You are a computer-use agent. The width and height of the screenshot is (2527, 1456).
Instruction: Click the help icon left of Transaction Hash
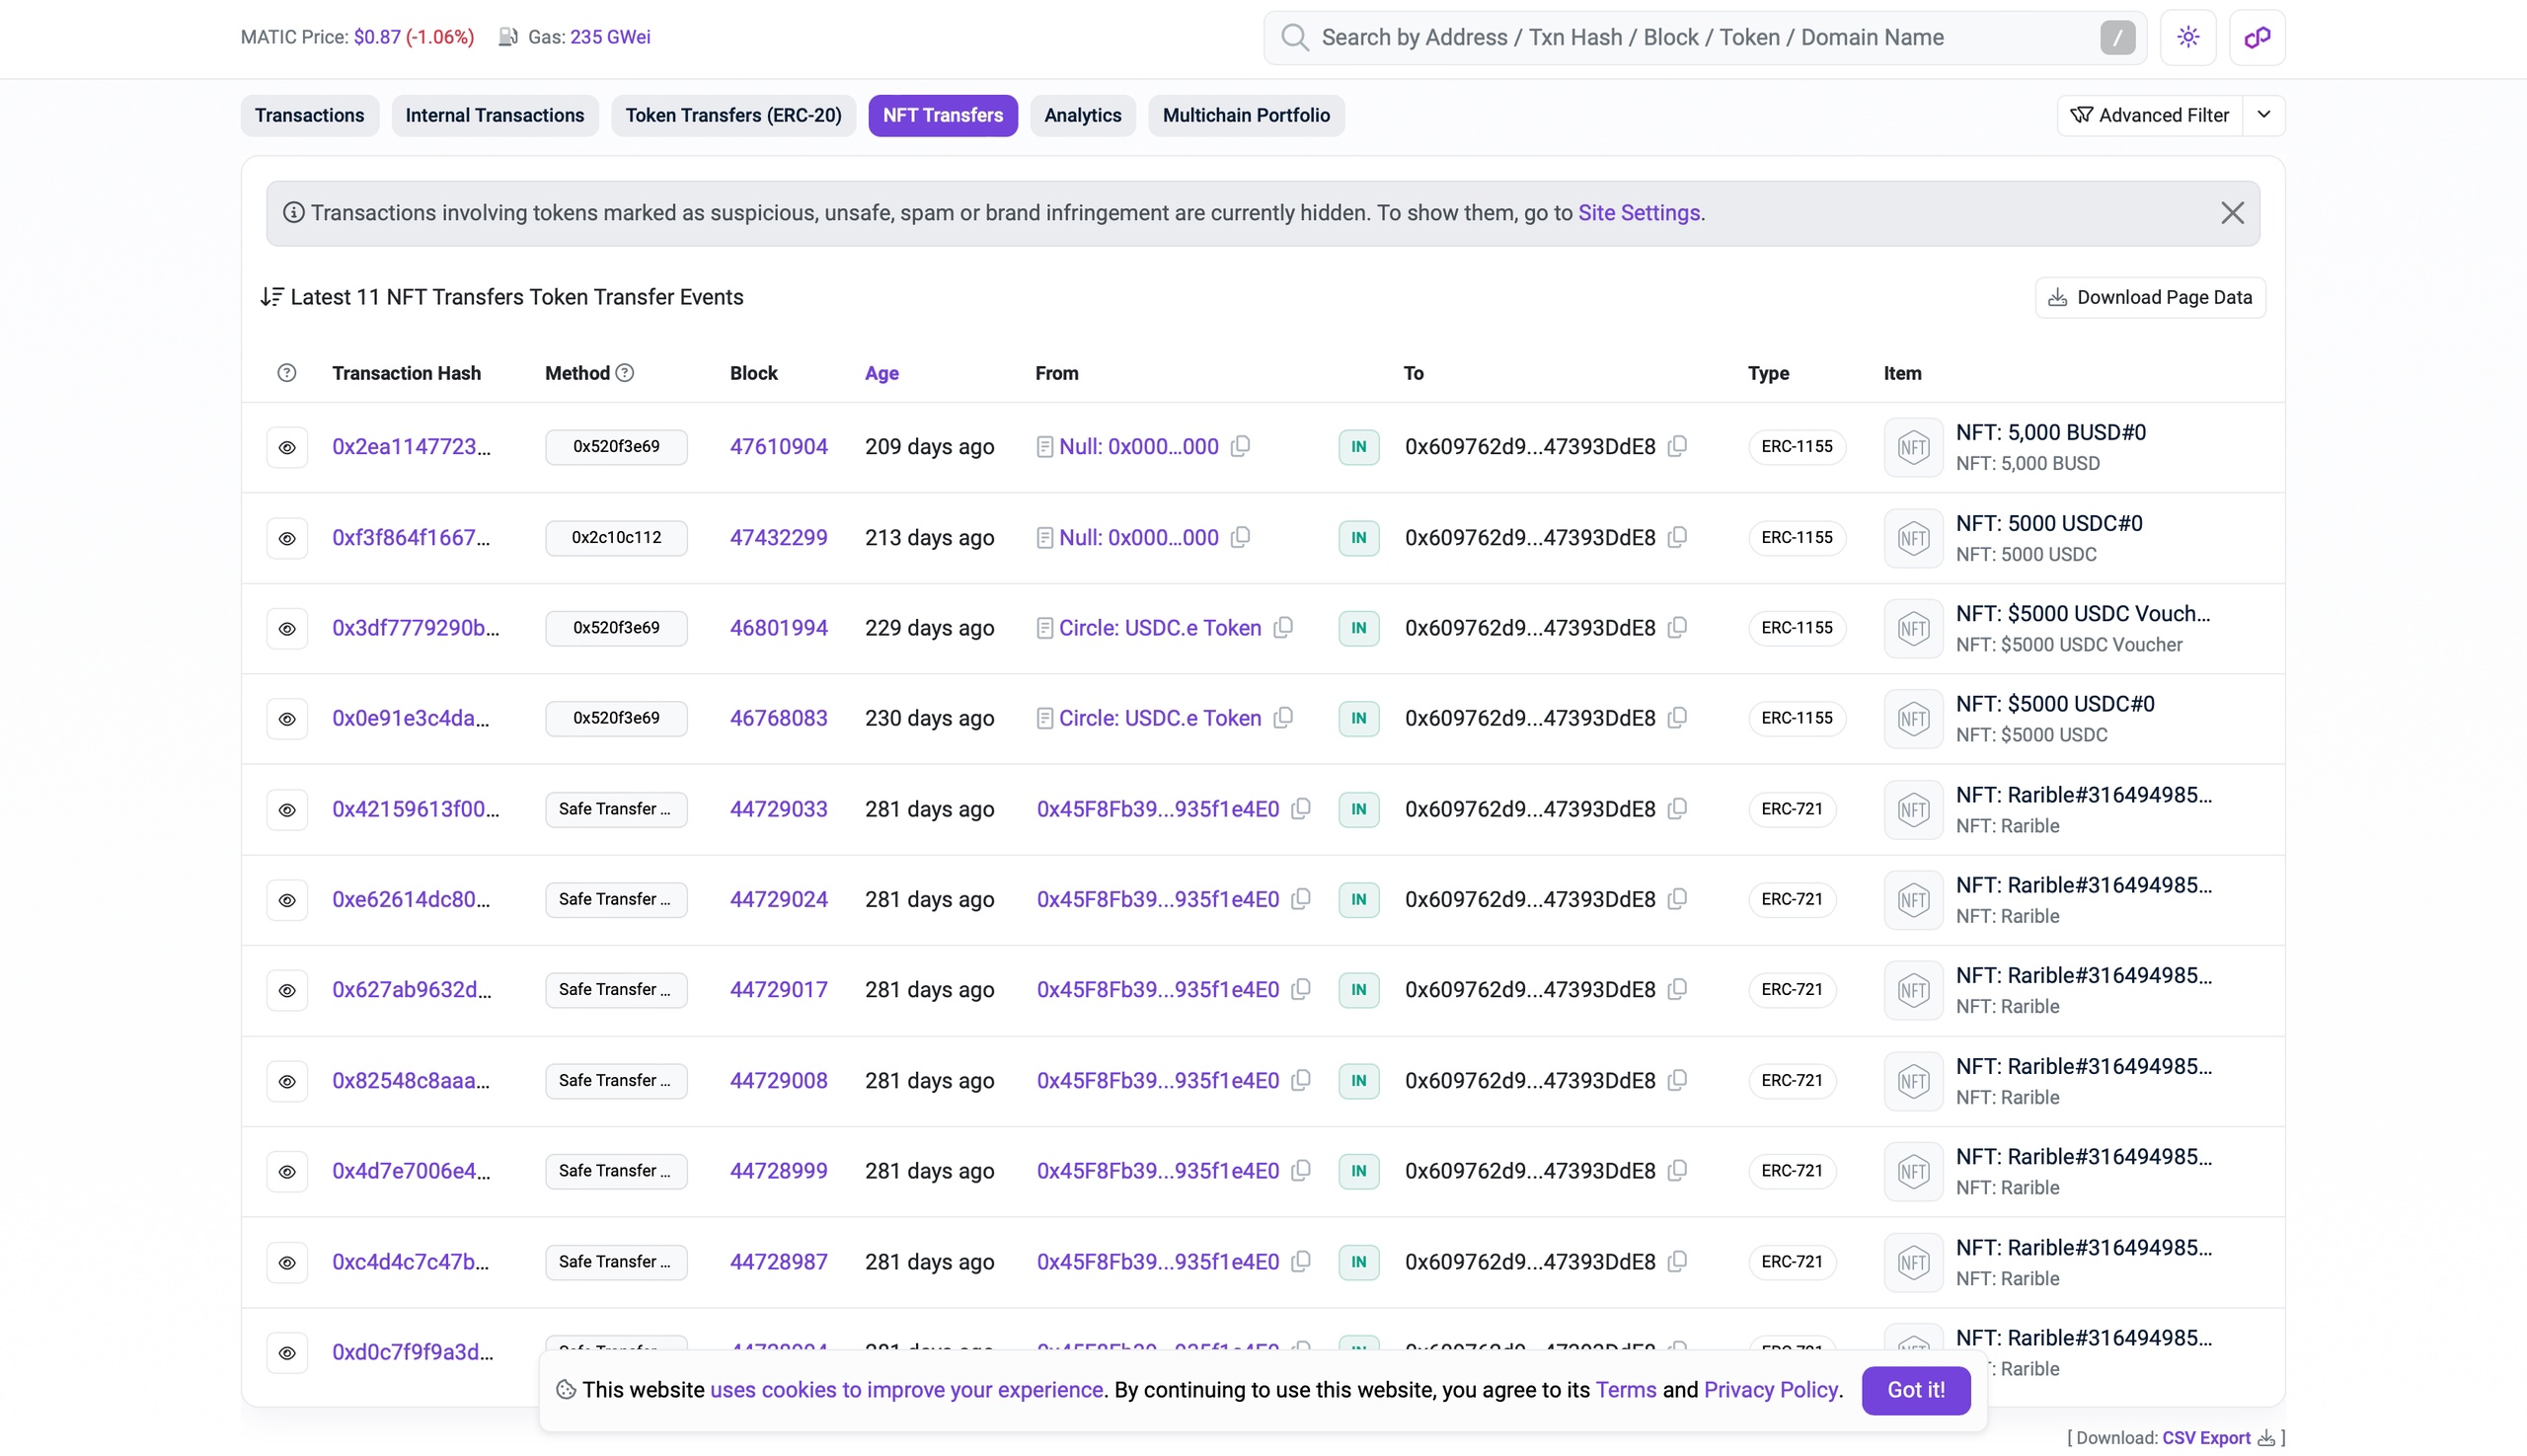[287, 373]
